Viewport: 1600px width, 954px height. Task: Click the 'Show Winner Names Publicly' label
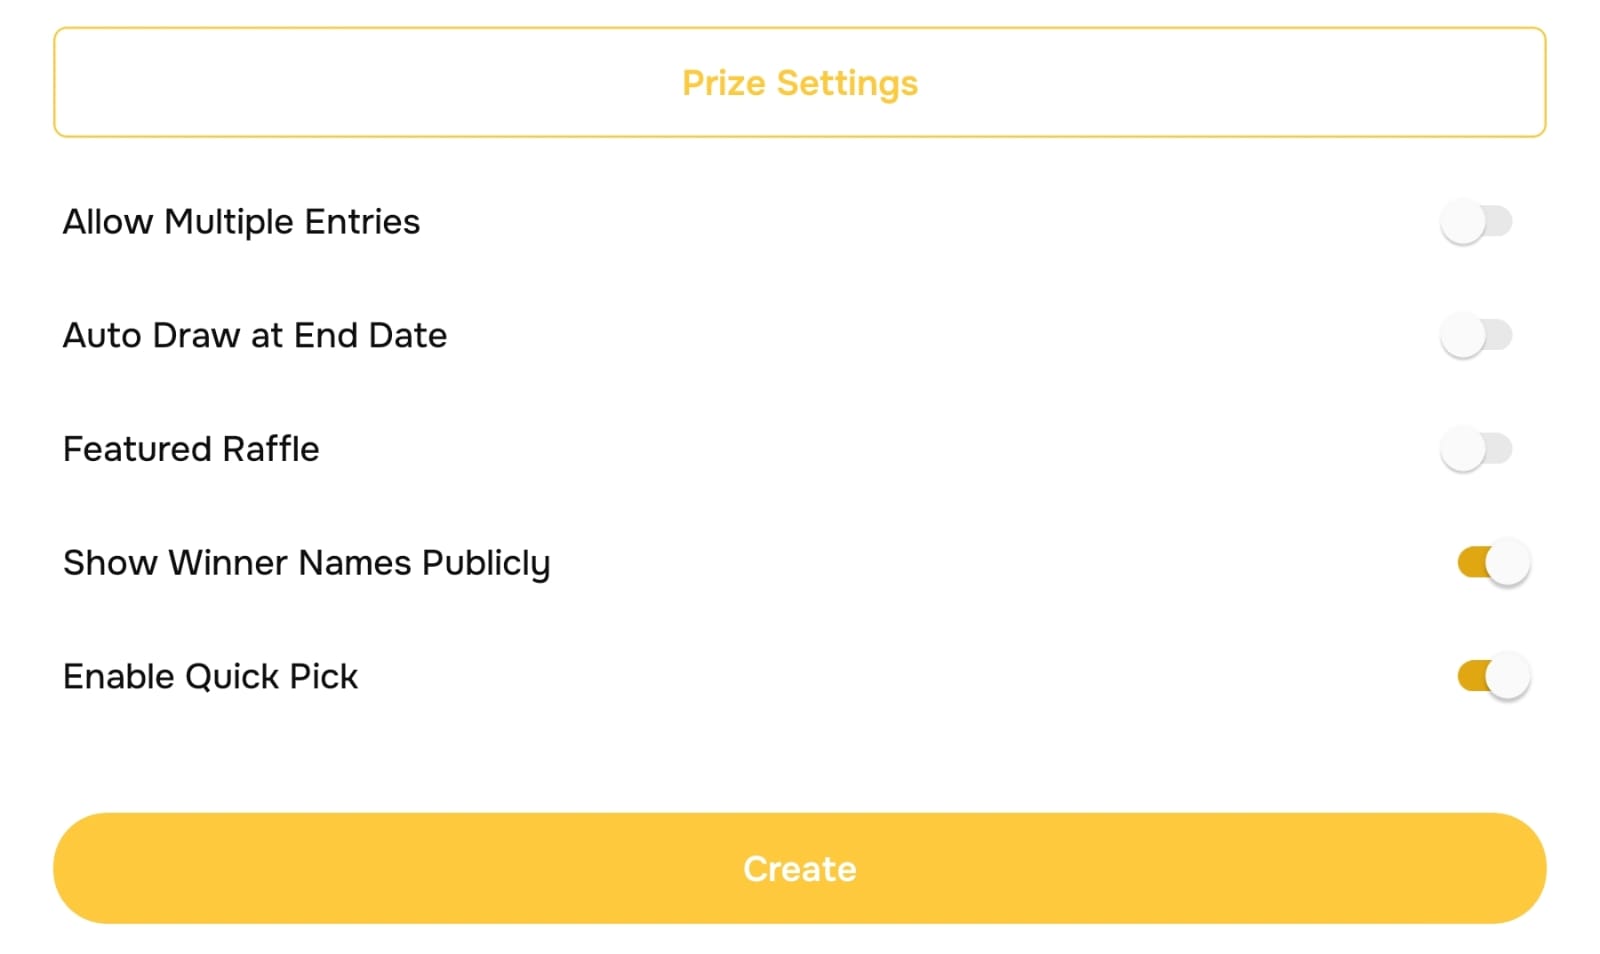coord(306,563)
